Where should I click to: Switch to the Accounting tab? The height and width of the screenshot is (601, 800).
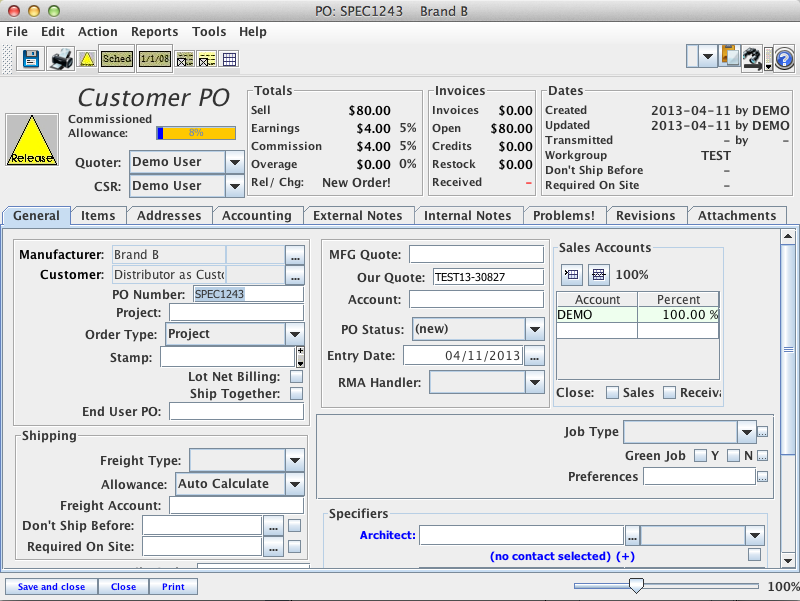pyautogui.click(x=257, y=216)
